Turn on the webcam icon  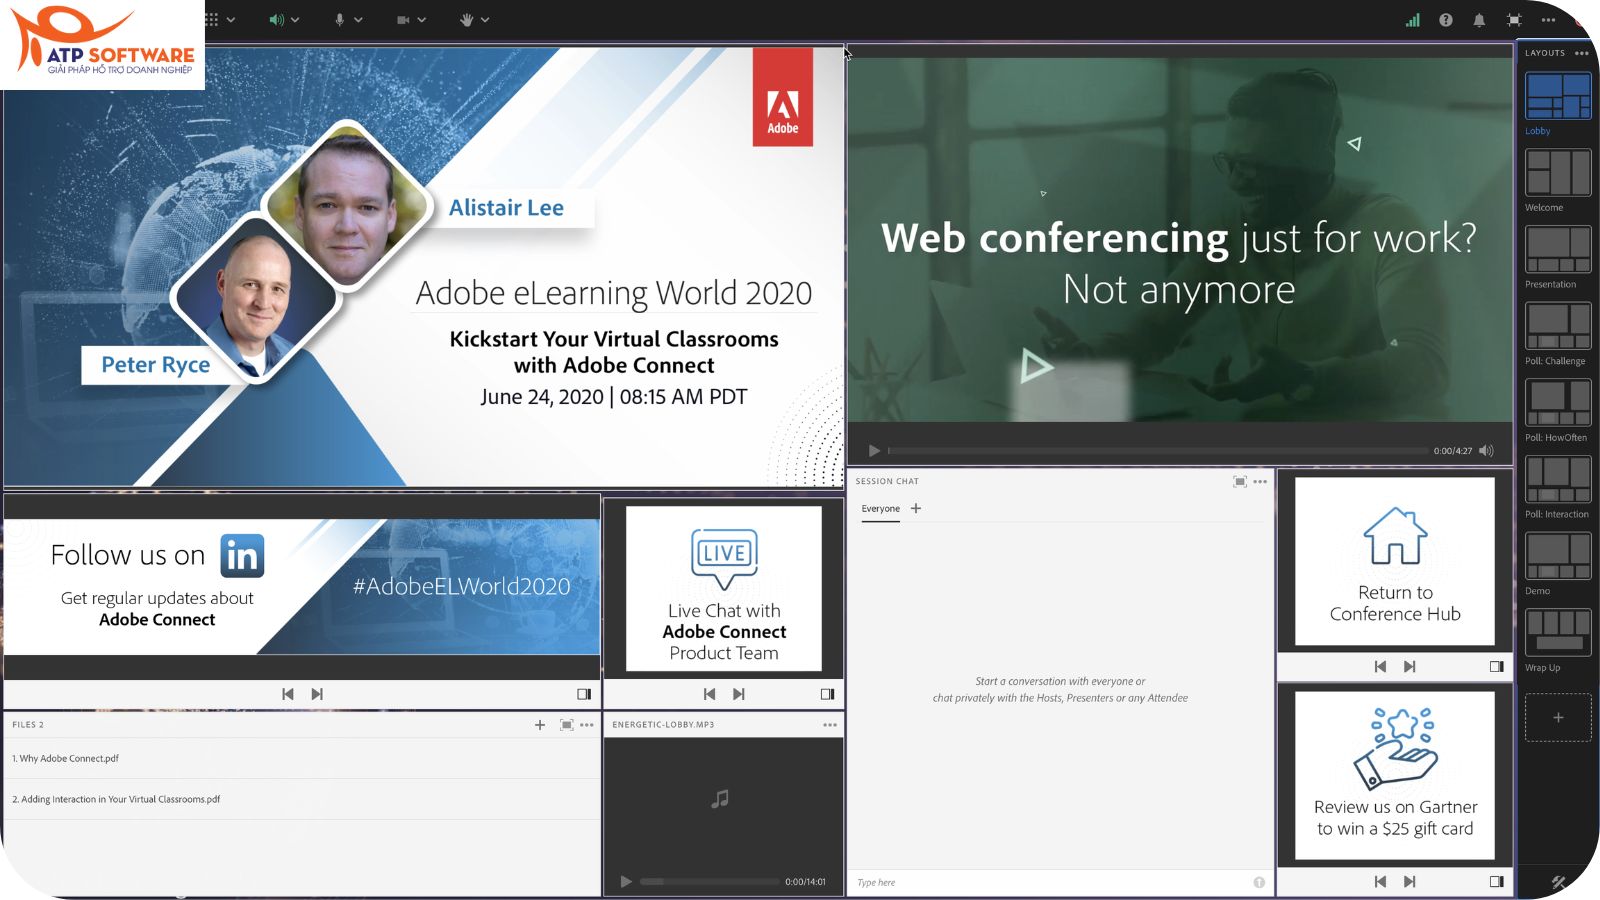coord(404,18)
